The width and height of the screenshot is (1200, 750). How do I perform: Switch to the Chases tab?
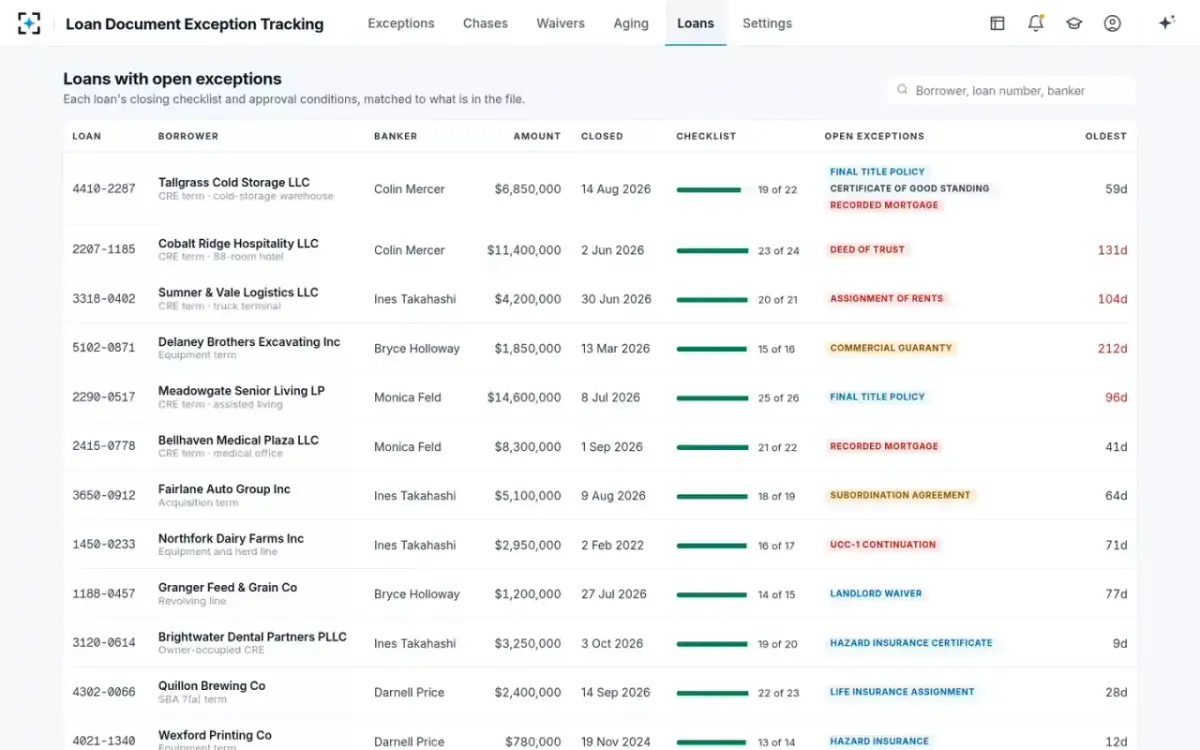485,23
